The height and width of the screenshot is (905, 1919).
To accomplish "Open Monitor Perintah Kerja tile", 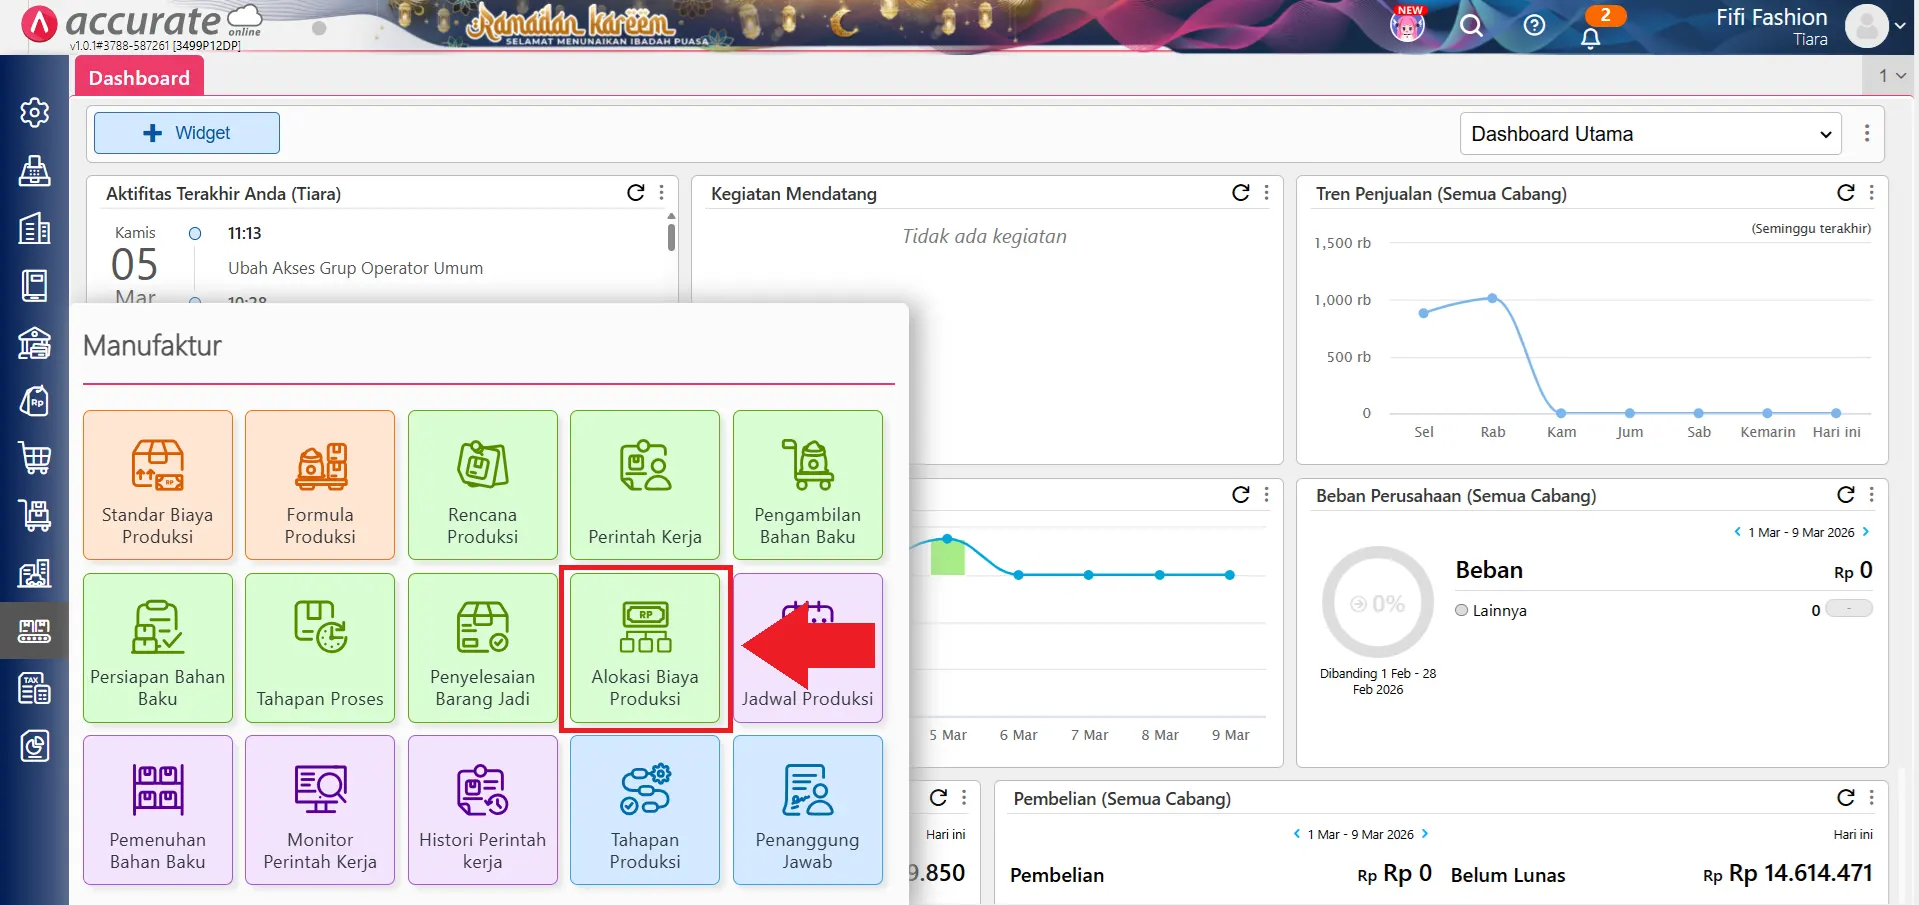I will tap(320, 810).
